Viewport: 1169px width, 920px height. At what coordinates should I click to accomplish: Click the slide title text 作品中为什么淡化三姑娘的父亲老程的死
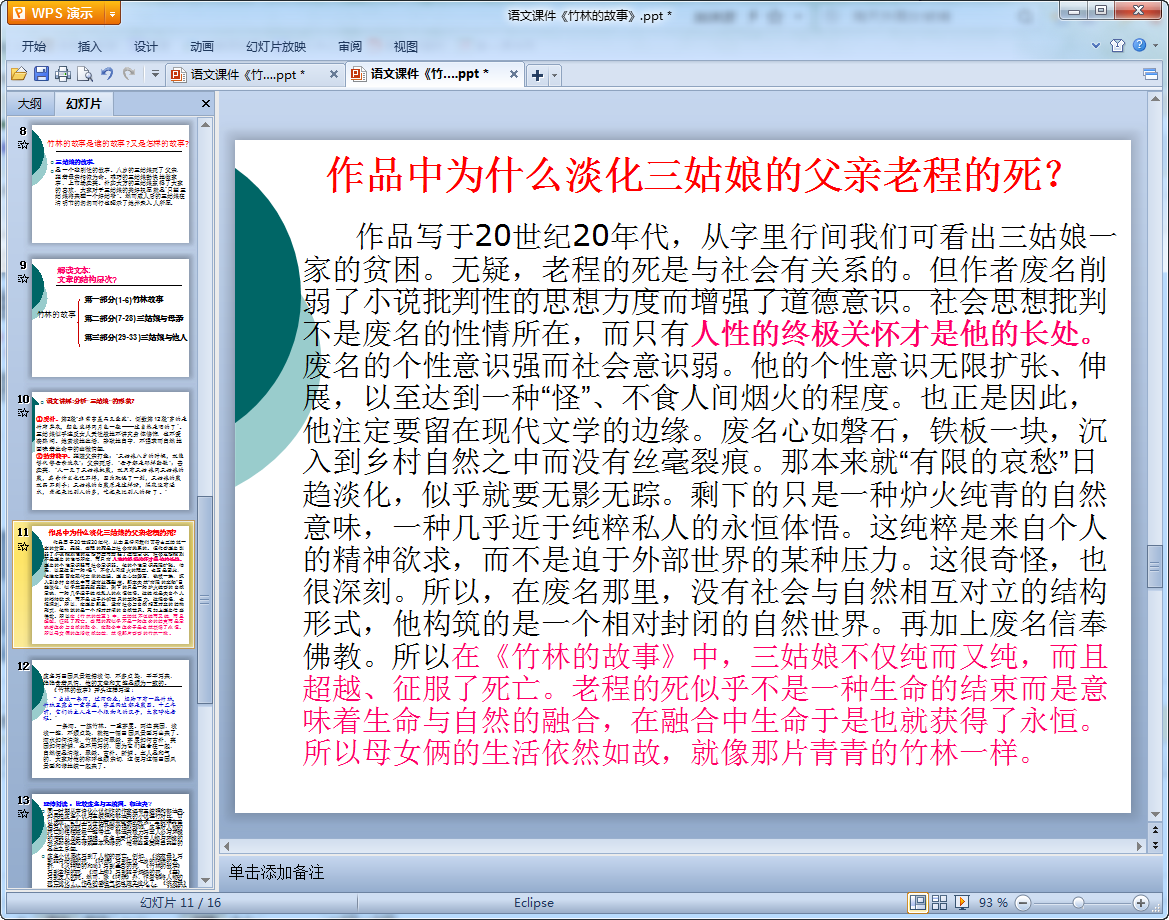pos(695,175)
